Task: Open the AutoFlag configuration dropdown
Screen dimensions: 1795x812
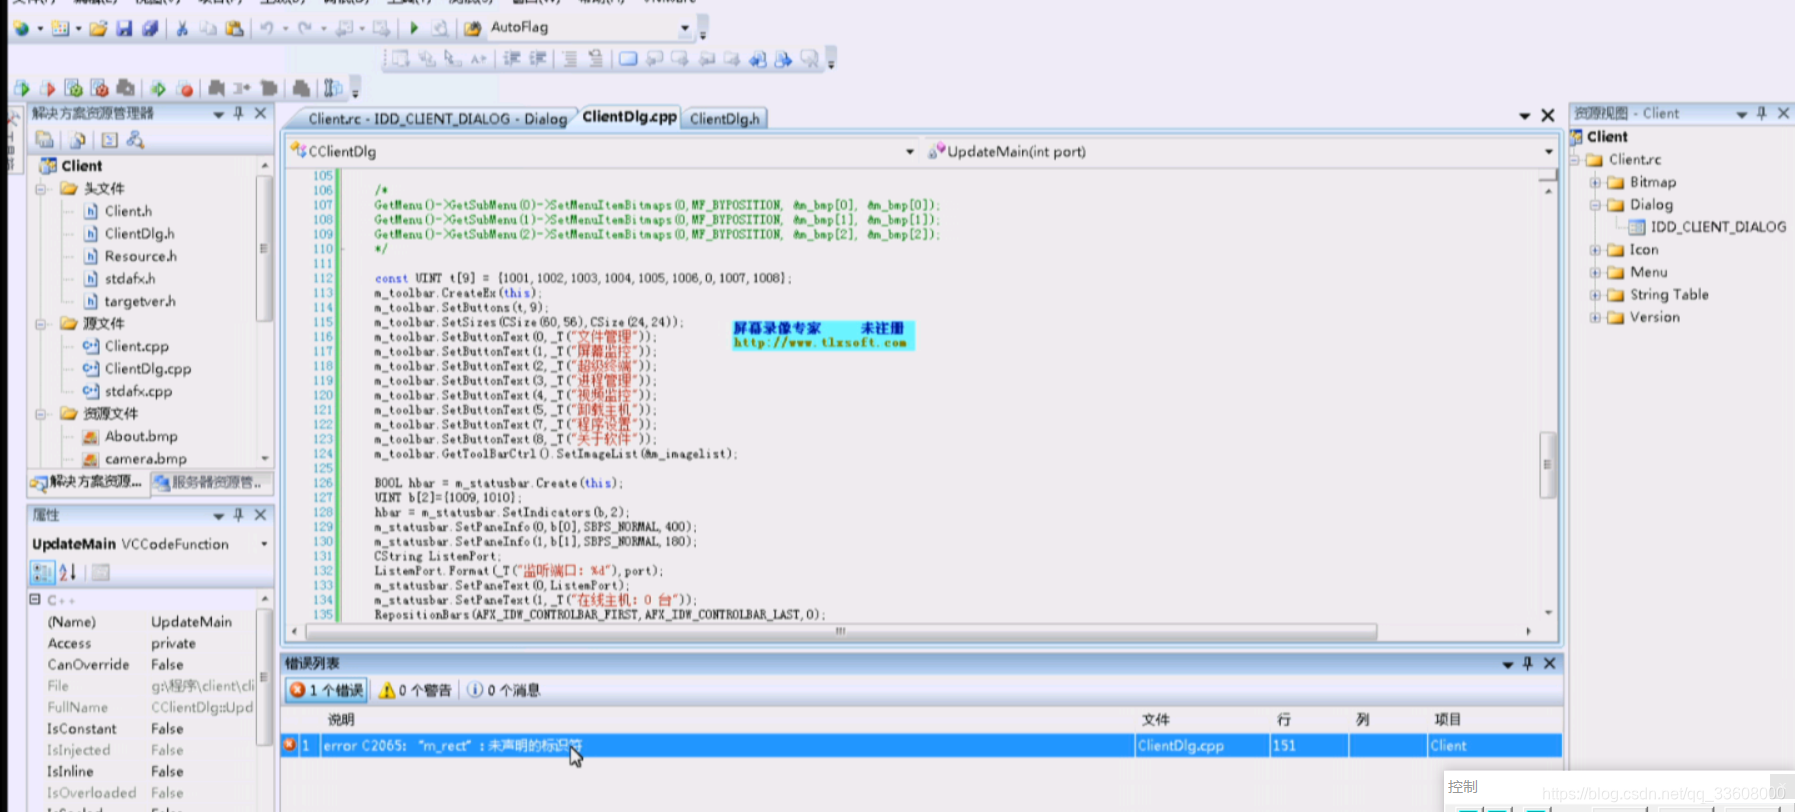Action: tap(685, 28)
